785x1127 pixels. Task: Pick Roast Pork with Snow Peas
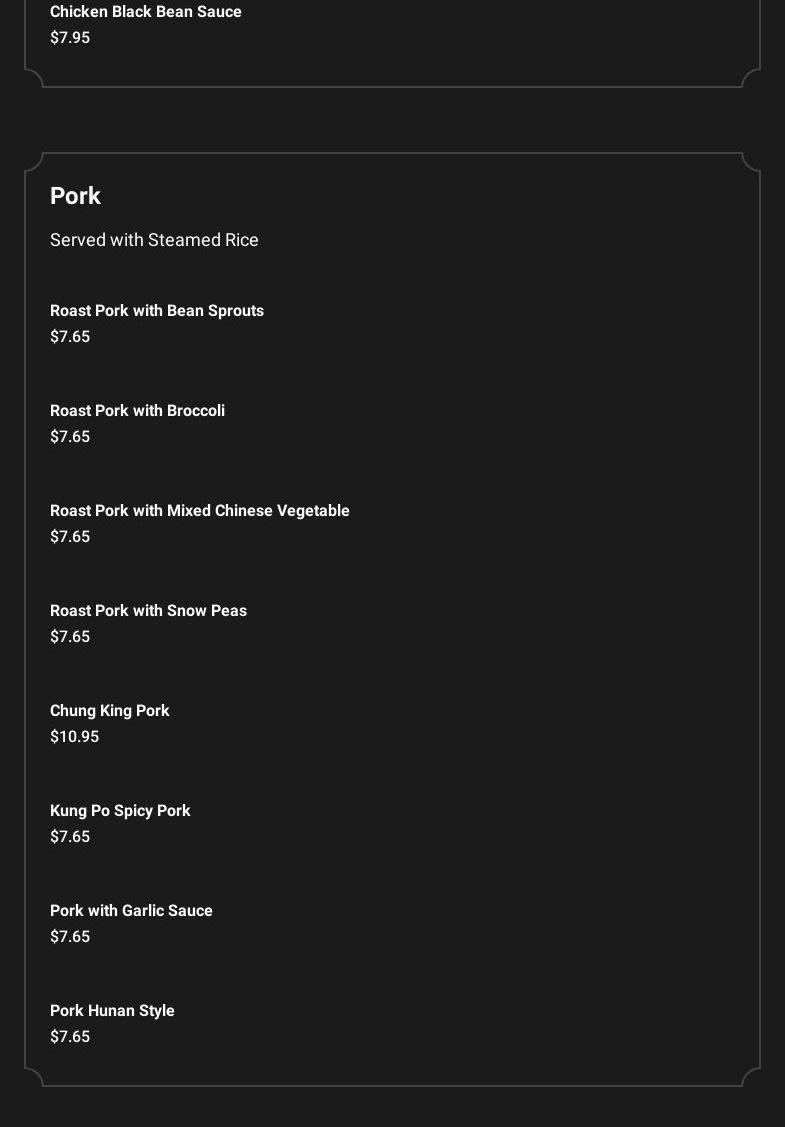(x=148, y=610)
